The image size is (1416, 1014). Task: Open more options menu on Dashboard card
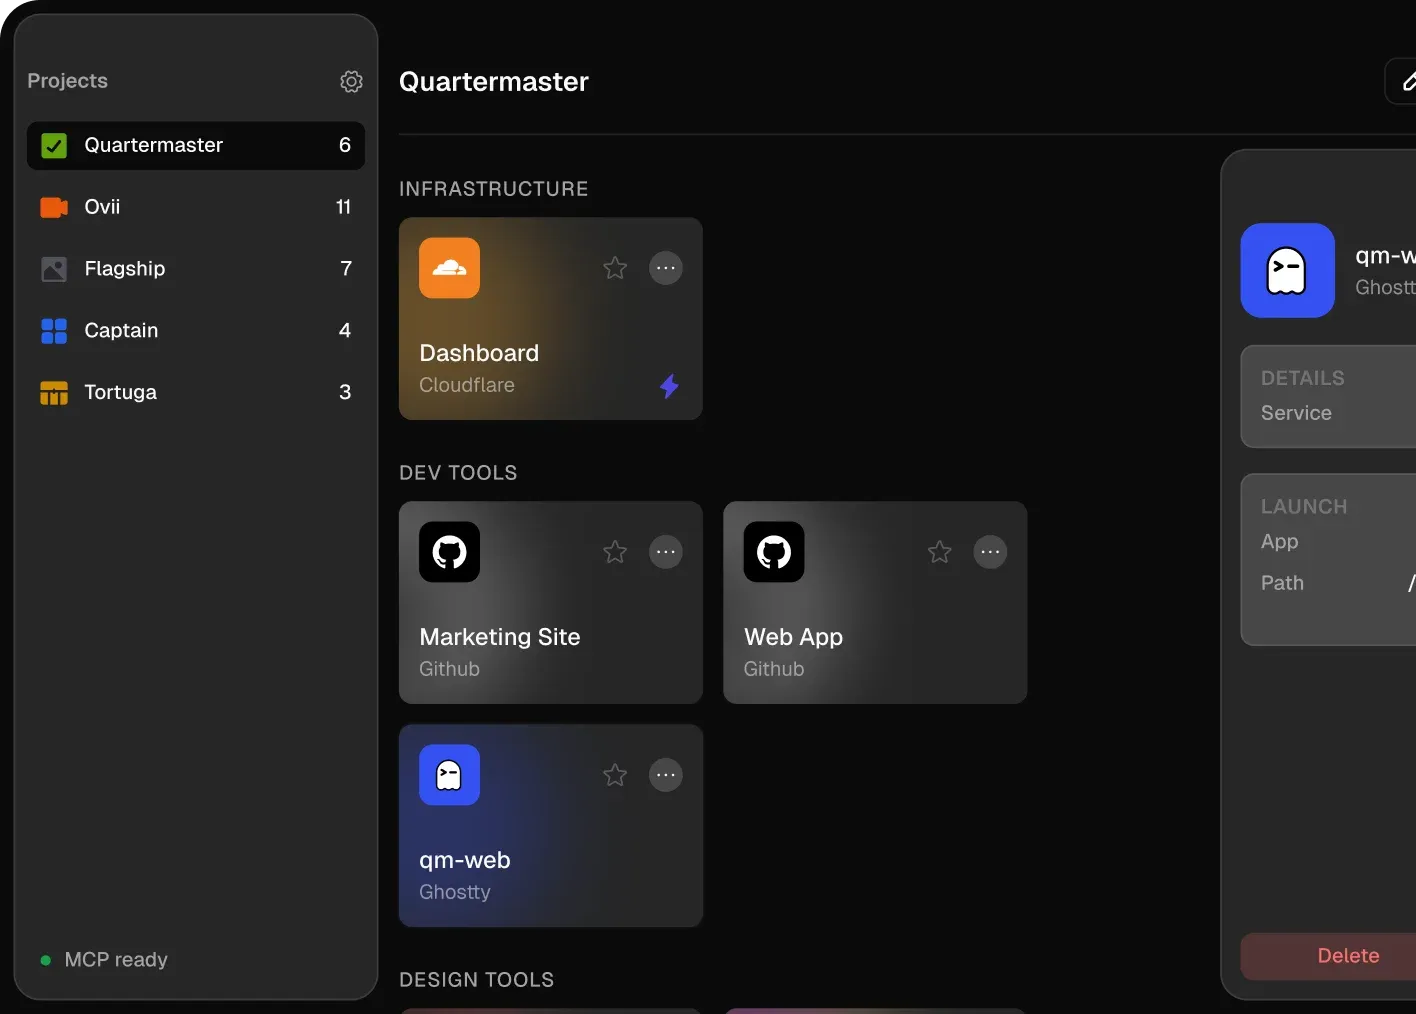[x=666, y=268]
